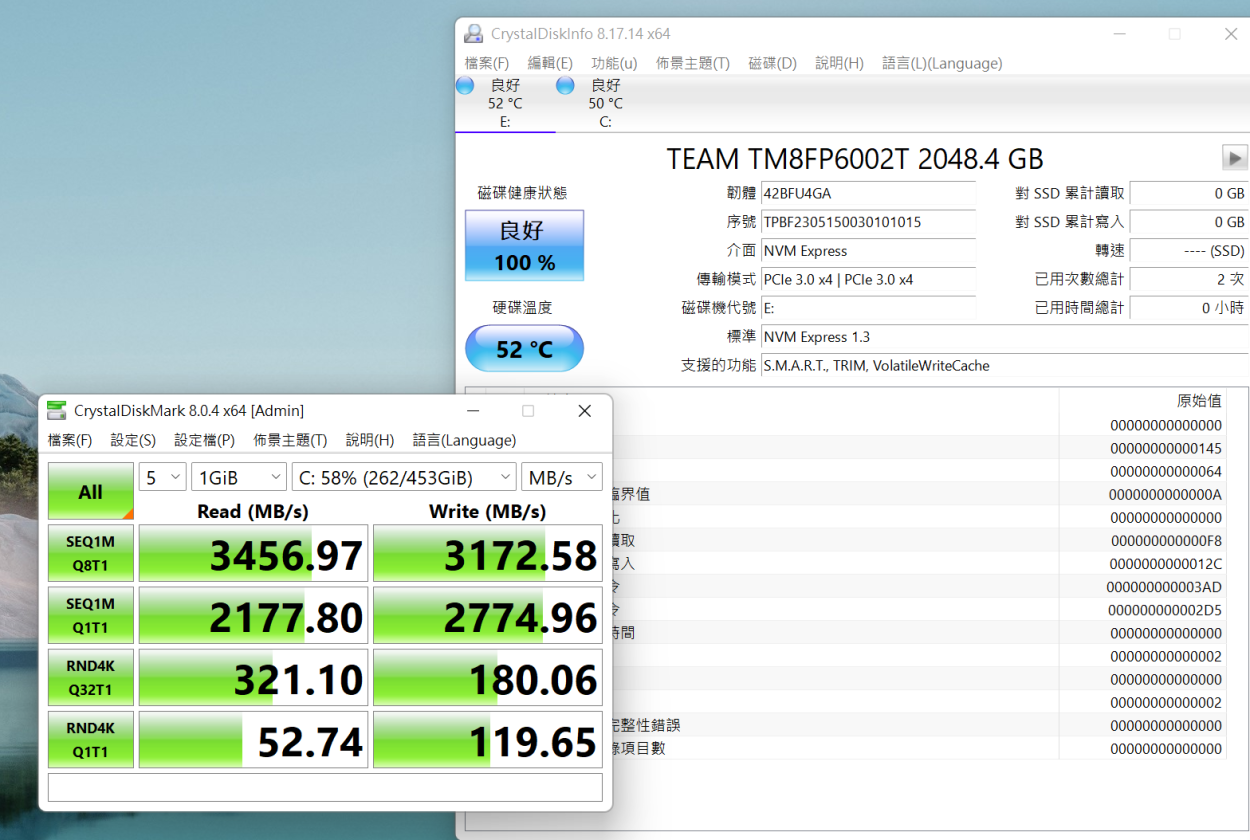Select the C: drive tab at 50 °C

[x=605, y=103]
